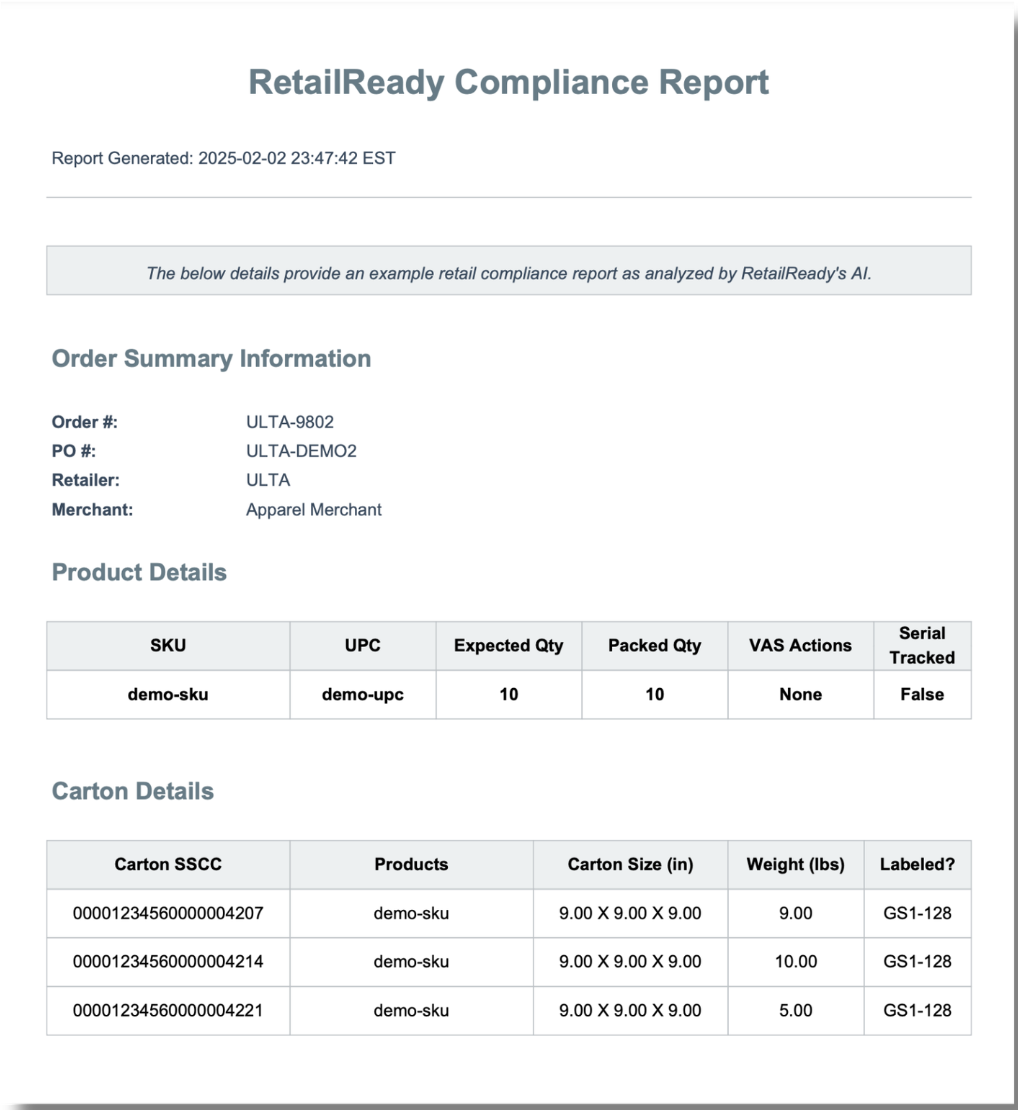
Task: Click the 10.00 weight cell
Action: (x=796, y=961)
